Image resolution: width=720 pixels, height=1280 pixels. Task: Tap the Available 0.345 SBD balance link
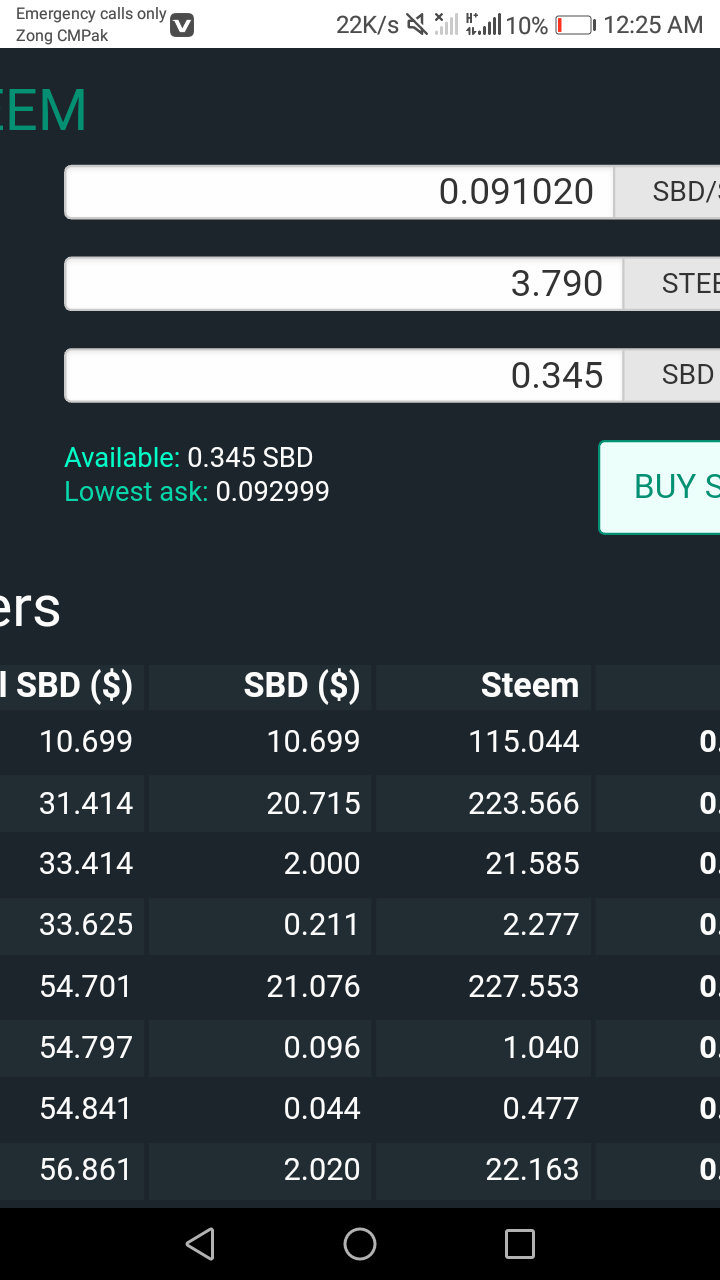click(189, 458)
